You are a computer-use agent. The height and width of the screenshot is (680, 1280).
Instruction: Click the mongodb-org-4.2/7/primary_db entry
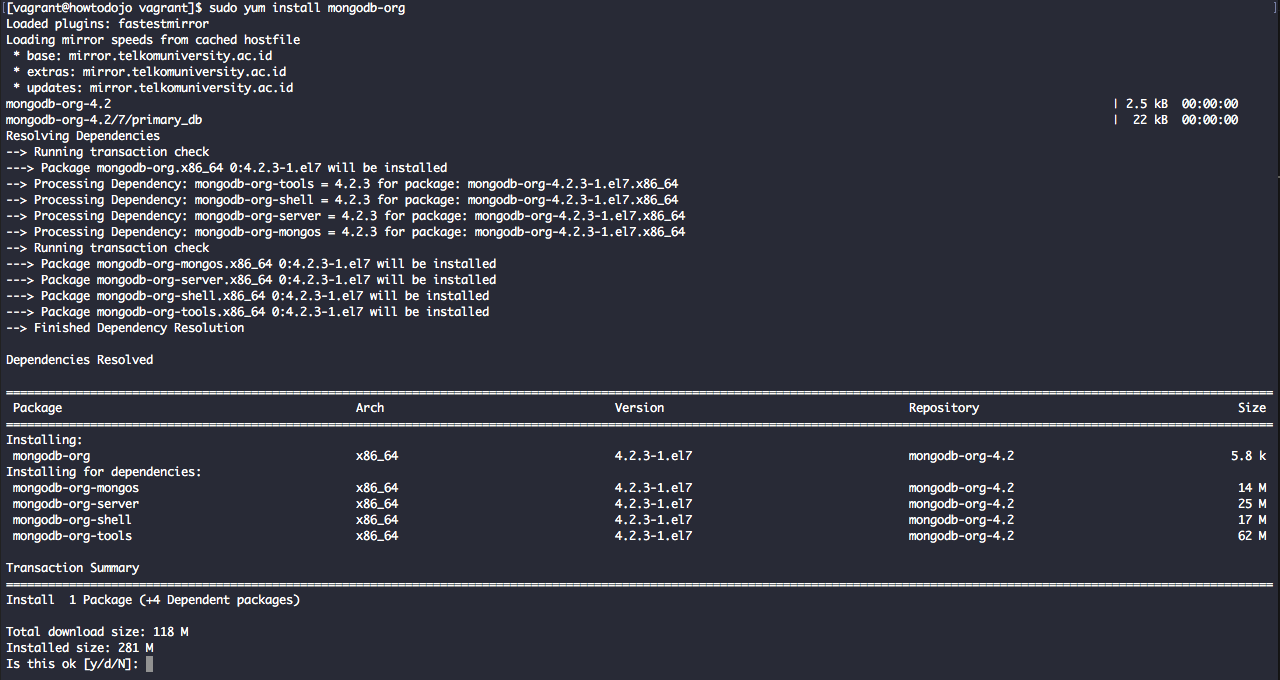pos(103,119)
